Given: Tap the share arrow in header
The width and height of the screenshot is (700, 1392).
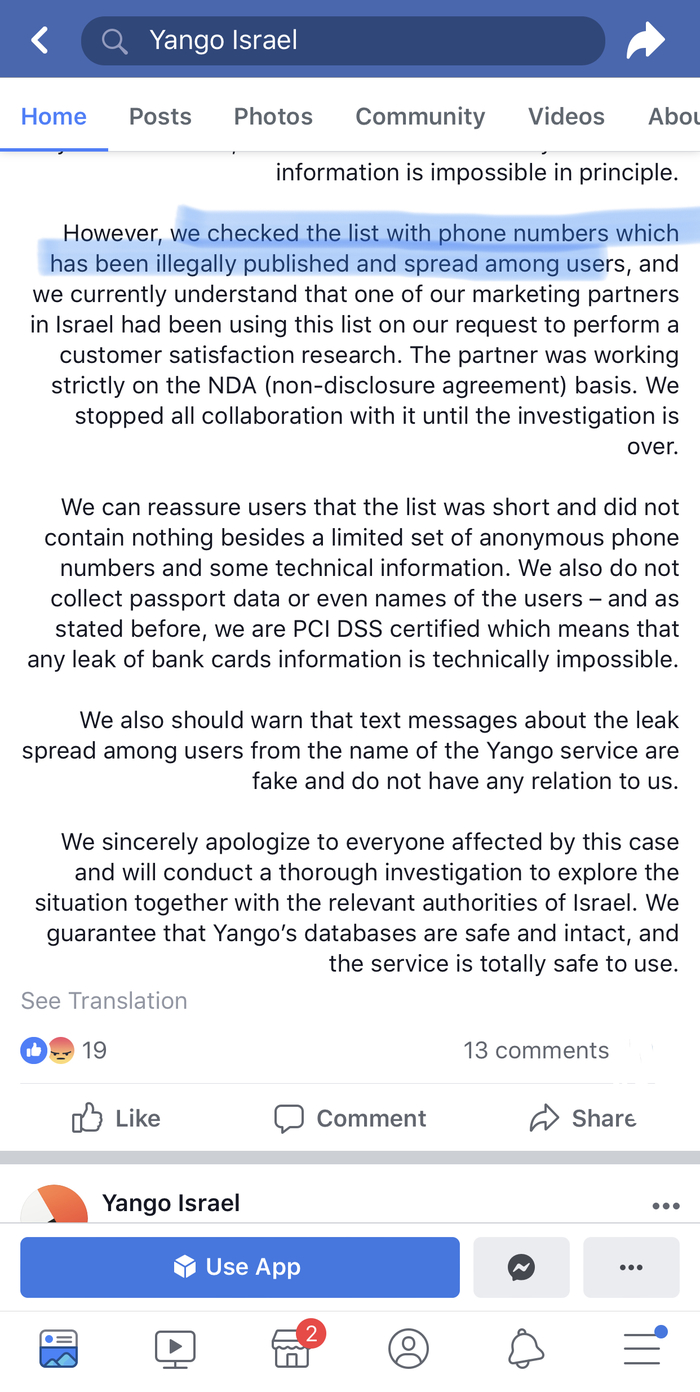Looking at the screenshot, I should tap(644, 41).
